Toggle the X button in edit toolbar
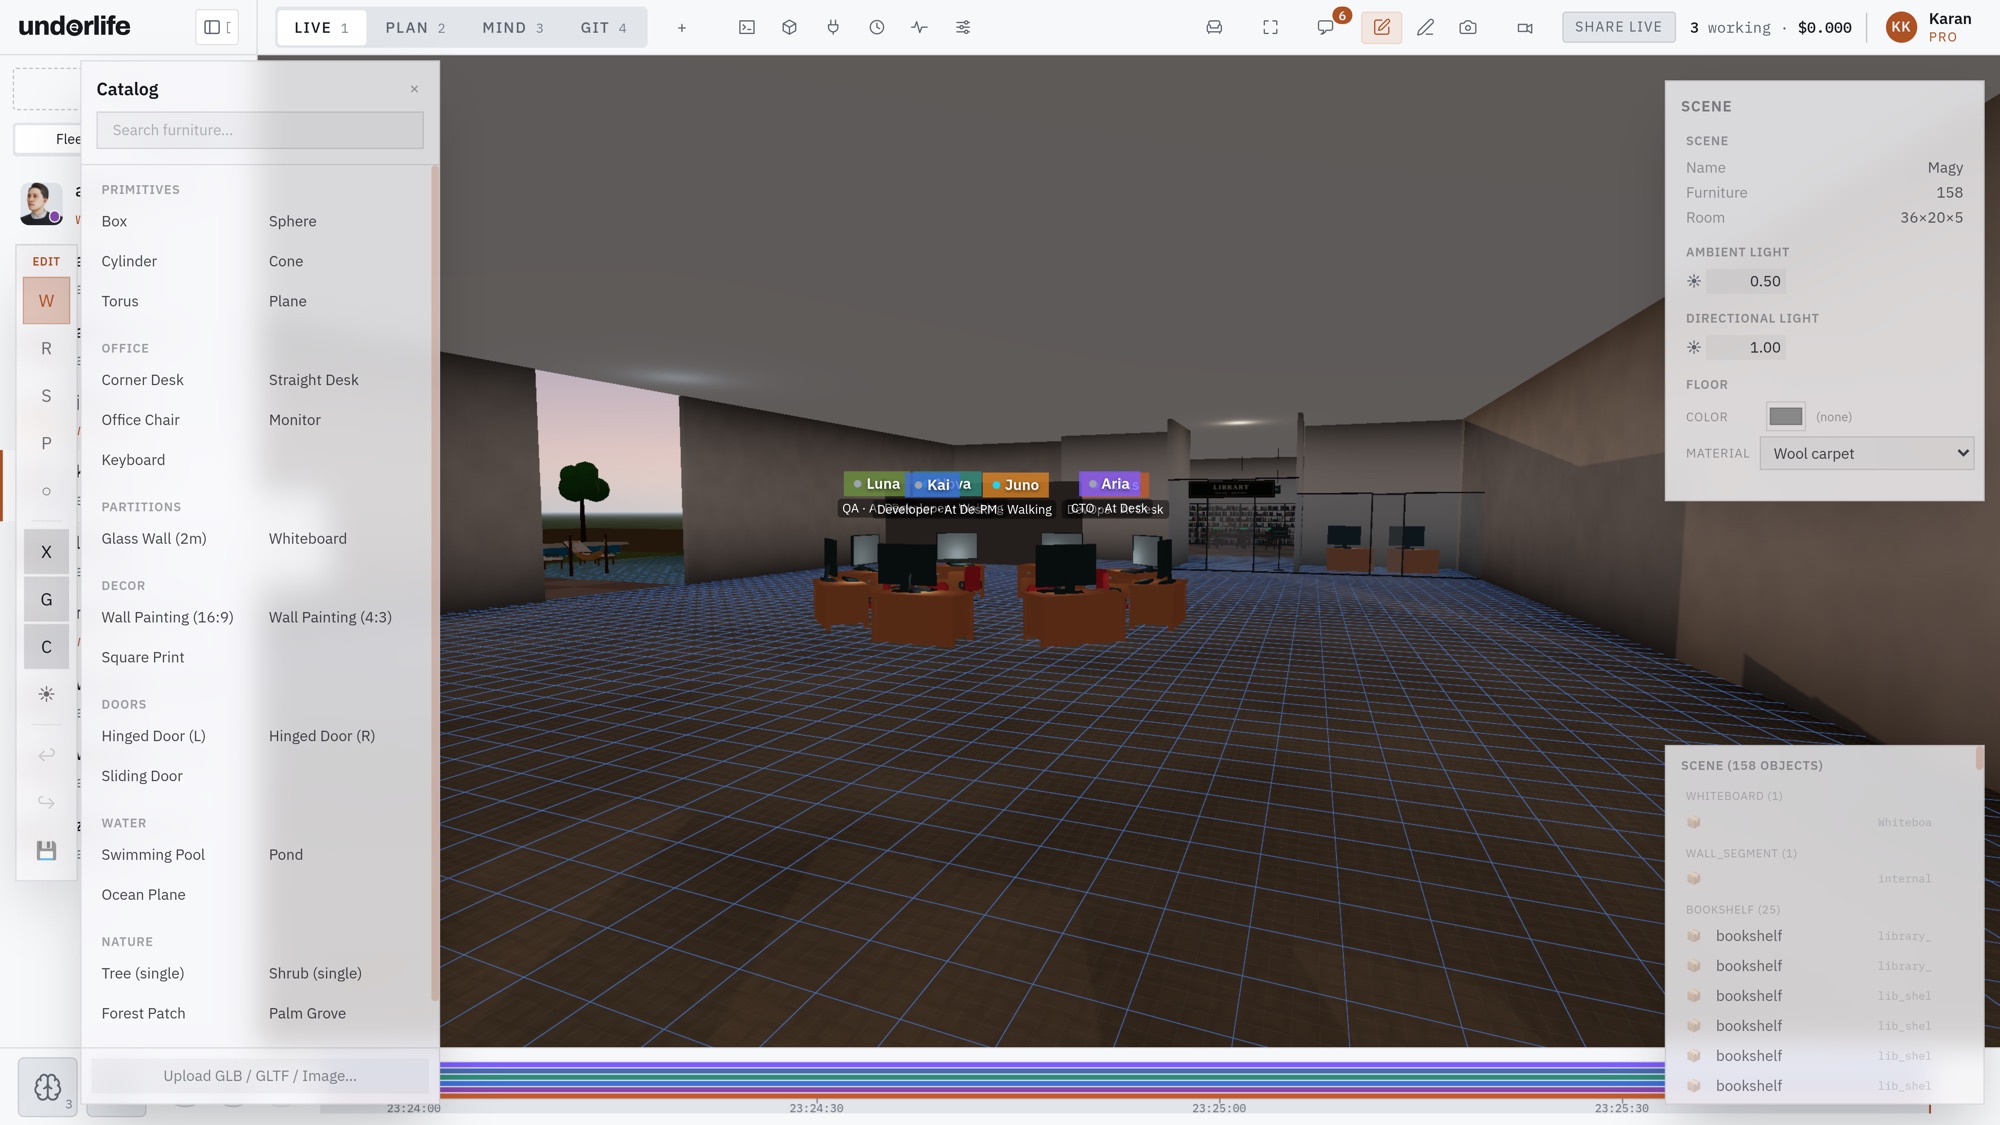Image resolution: width=2000 pixels, height=1125 pixels. [x=46, y=552]
